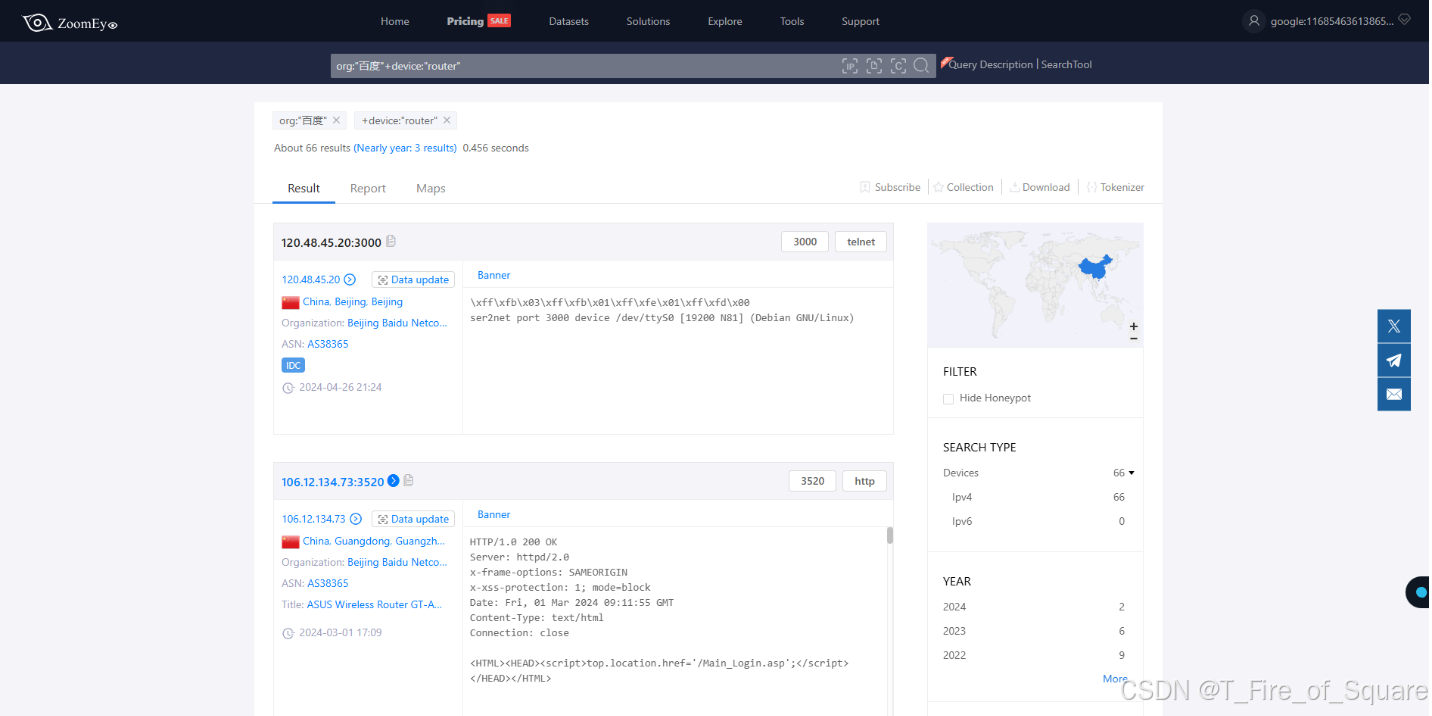Share via the Telegram icon

point(1394,360)
